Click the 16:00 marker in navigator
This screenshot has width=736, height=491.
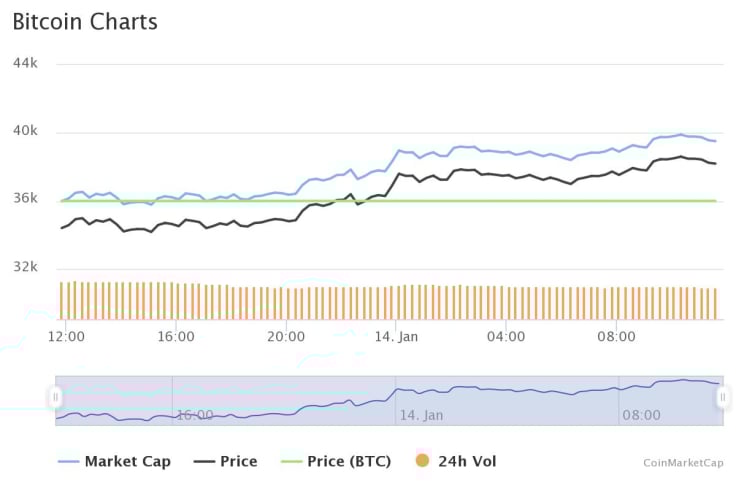(x=195, y=415)
